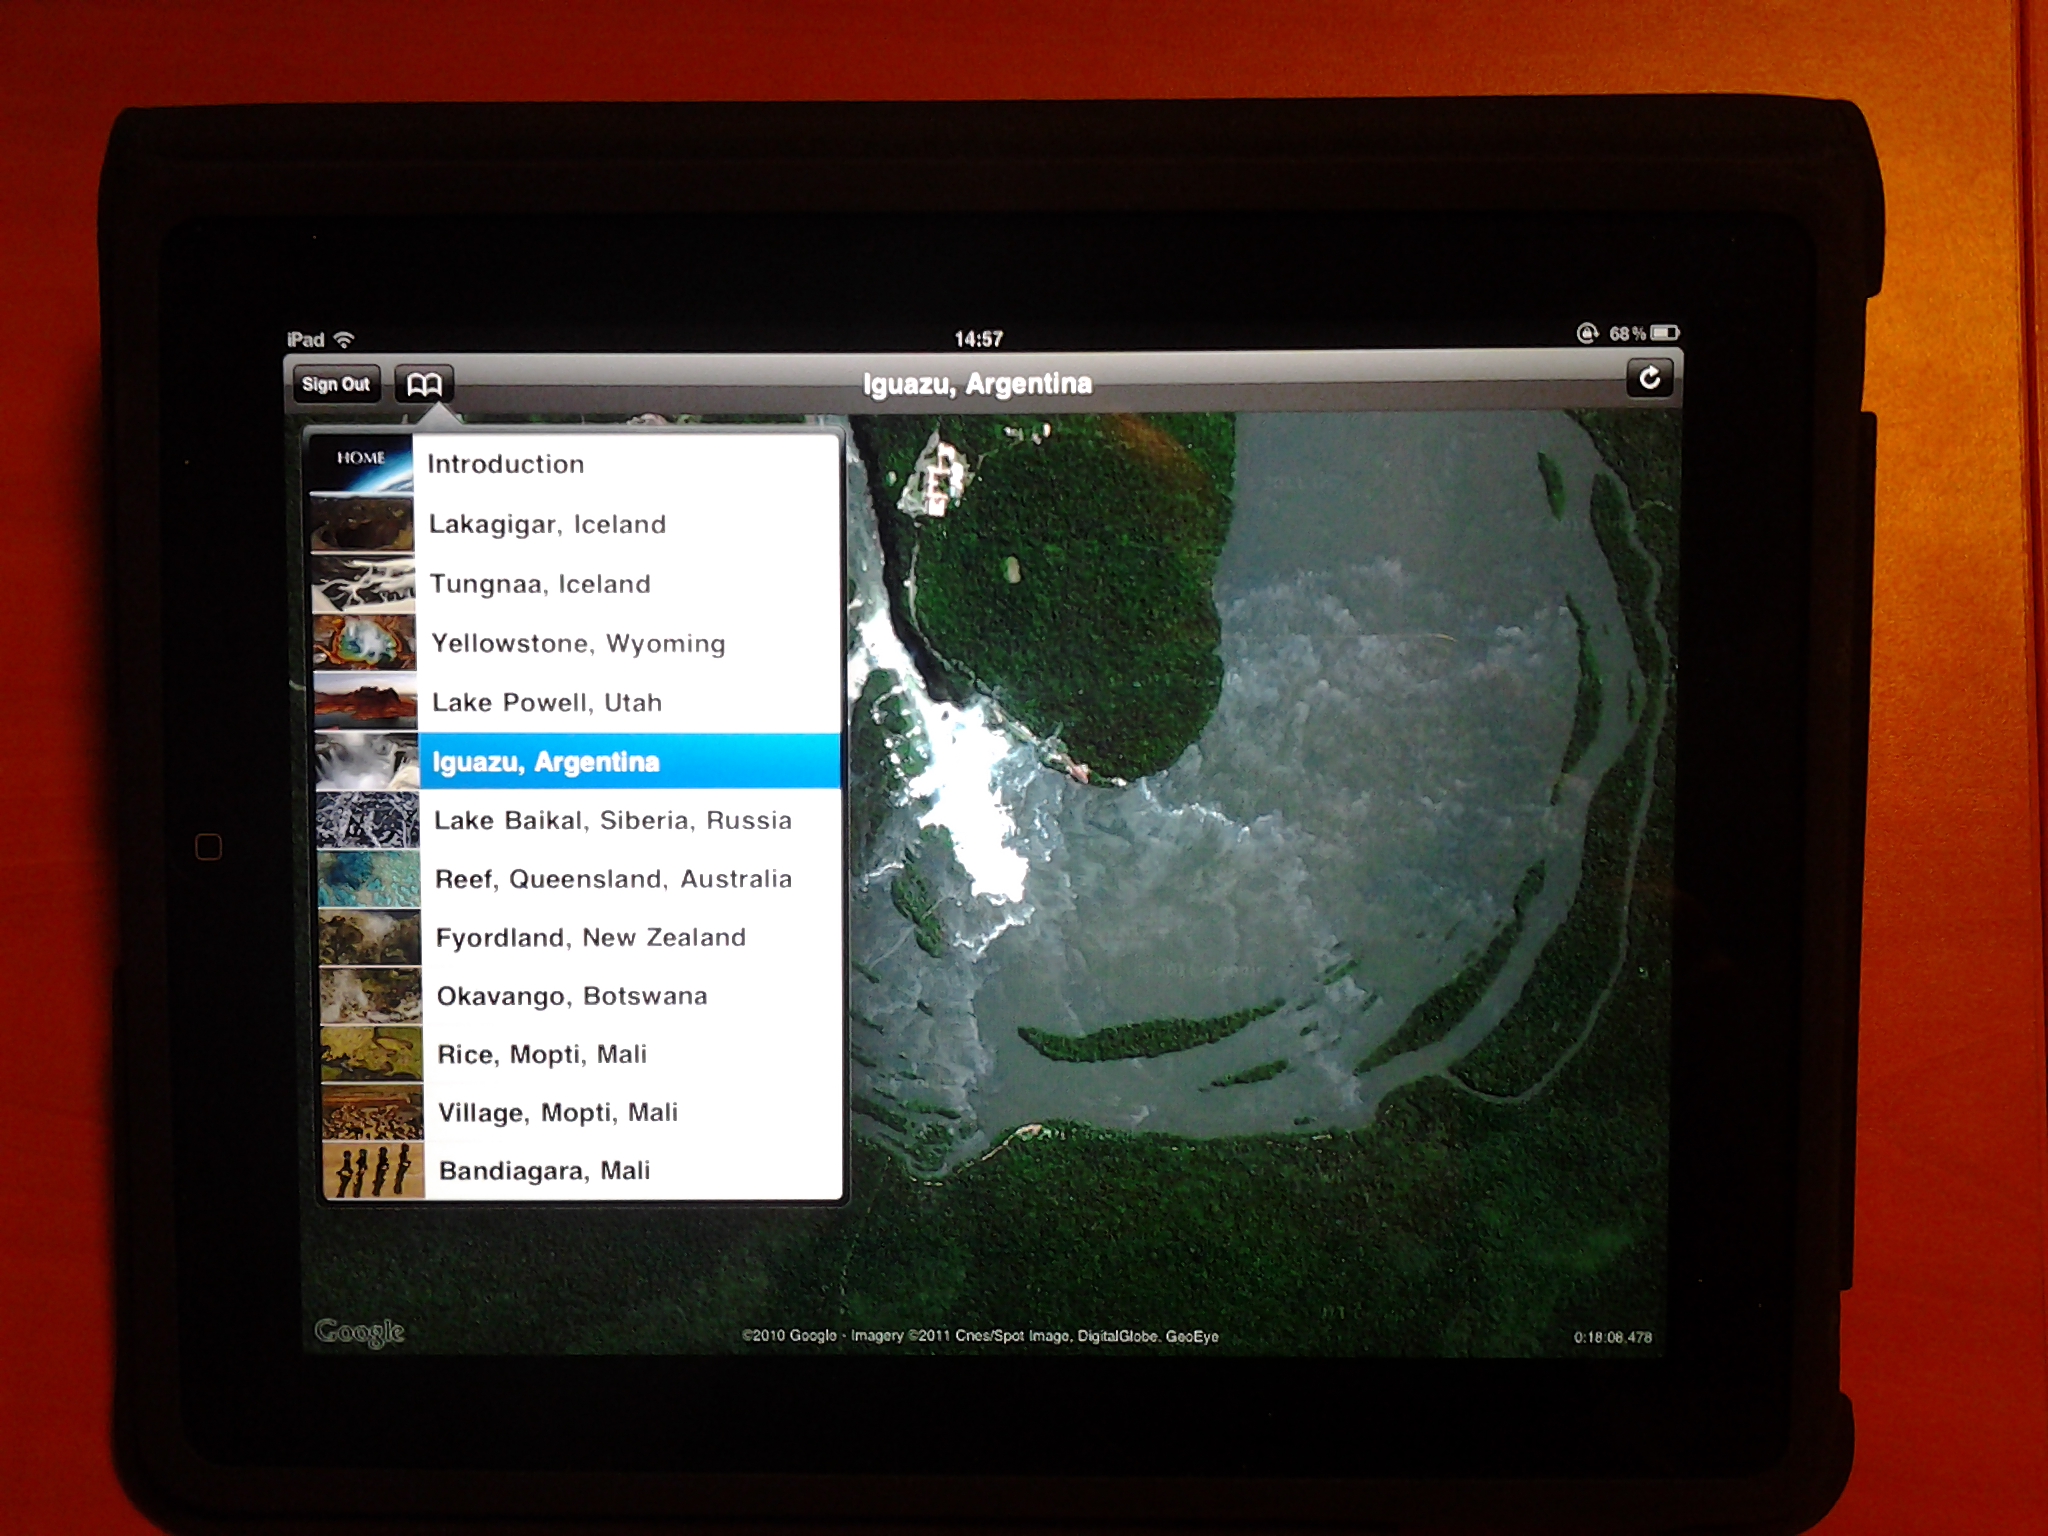Go to Lake Powell, Utah
This screenshot has height=1536, width=2048.
tap(547, 702)
